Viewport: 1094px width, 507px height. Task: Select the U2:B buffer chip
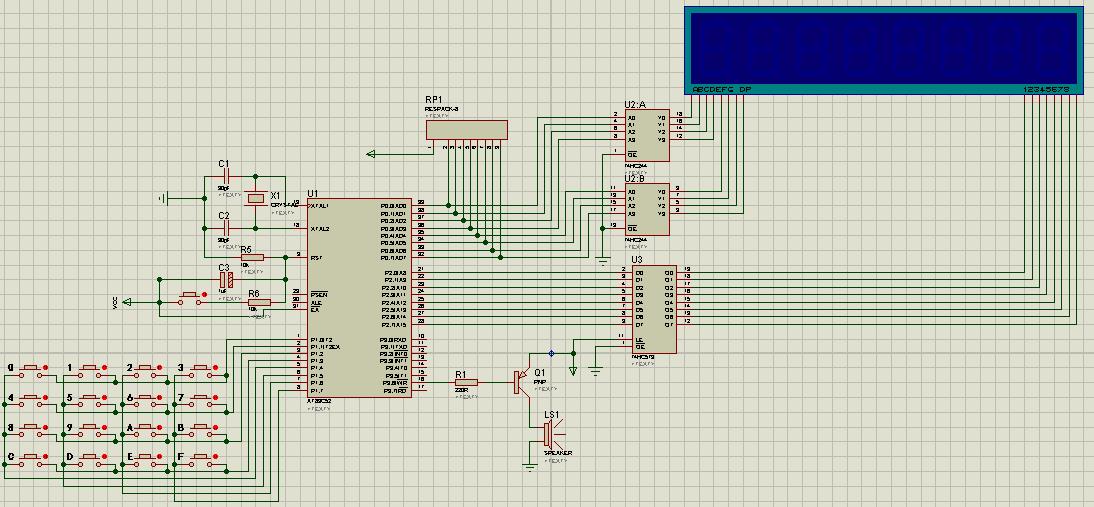(x=647, y=208)
